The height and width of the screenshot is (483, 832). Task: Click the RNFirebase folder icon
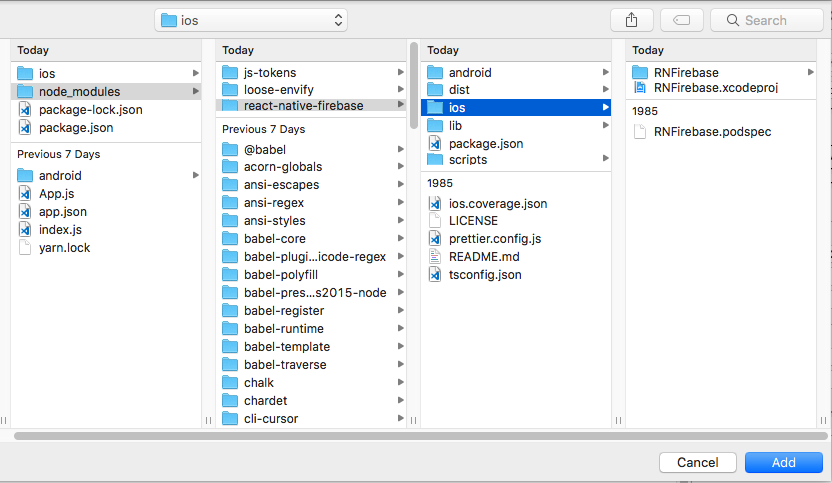click(640, 72)
